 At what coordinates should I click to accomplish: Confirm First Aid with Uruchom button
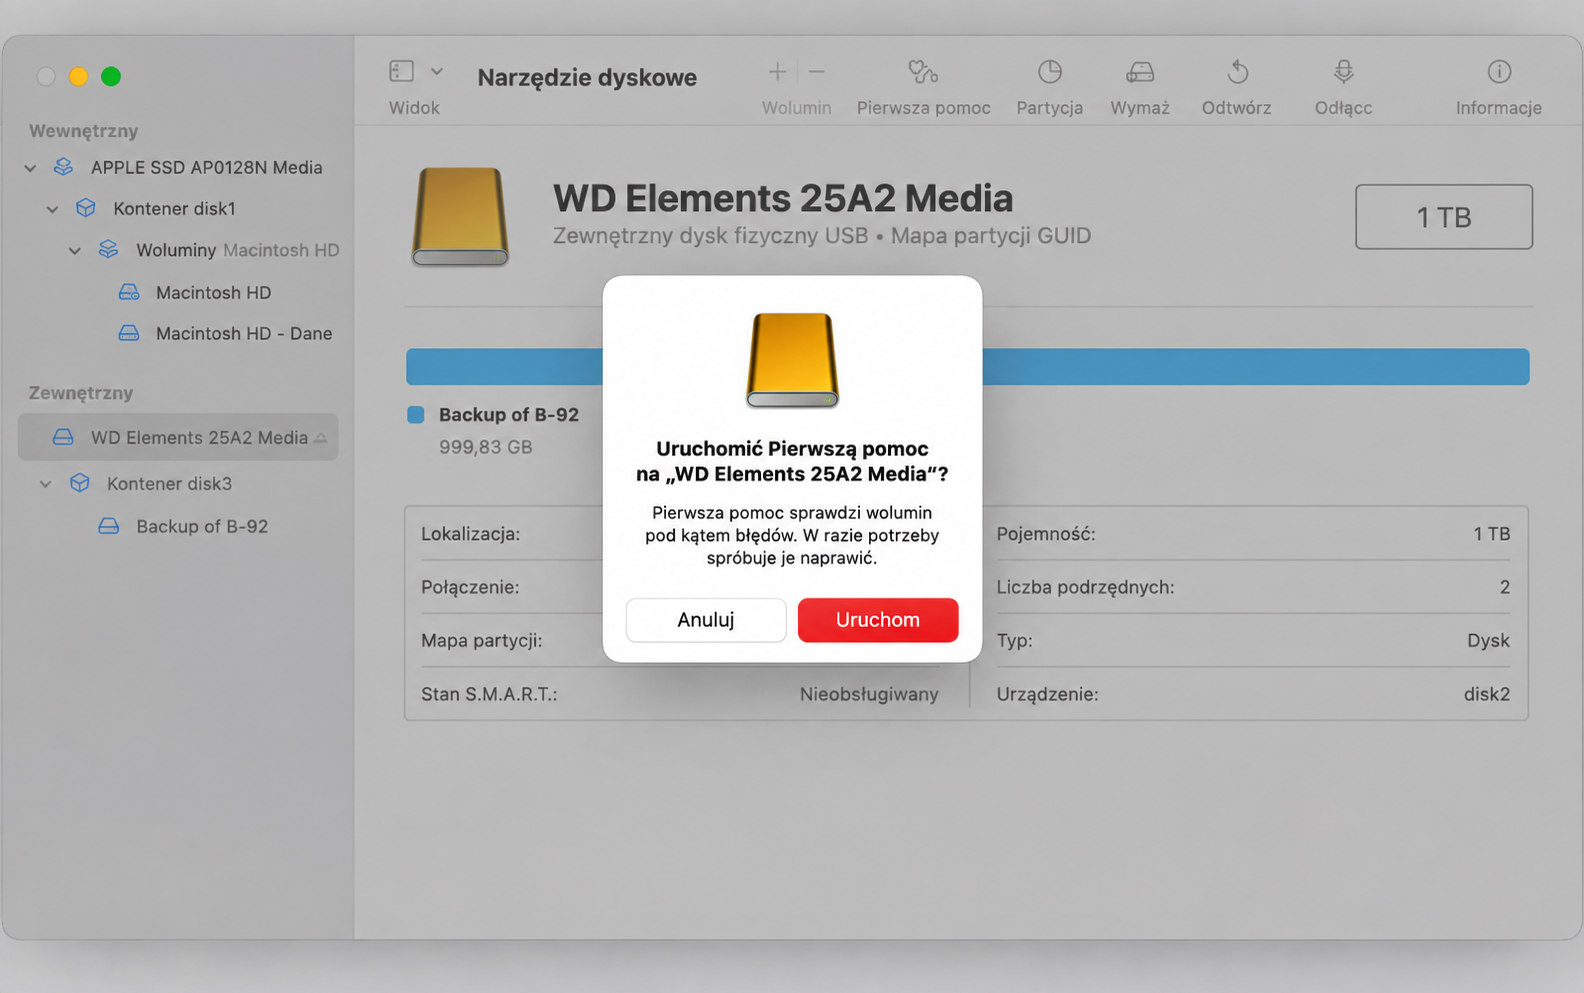pyautogui.click(x=878, y=620)
